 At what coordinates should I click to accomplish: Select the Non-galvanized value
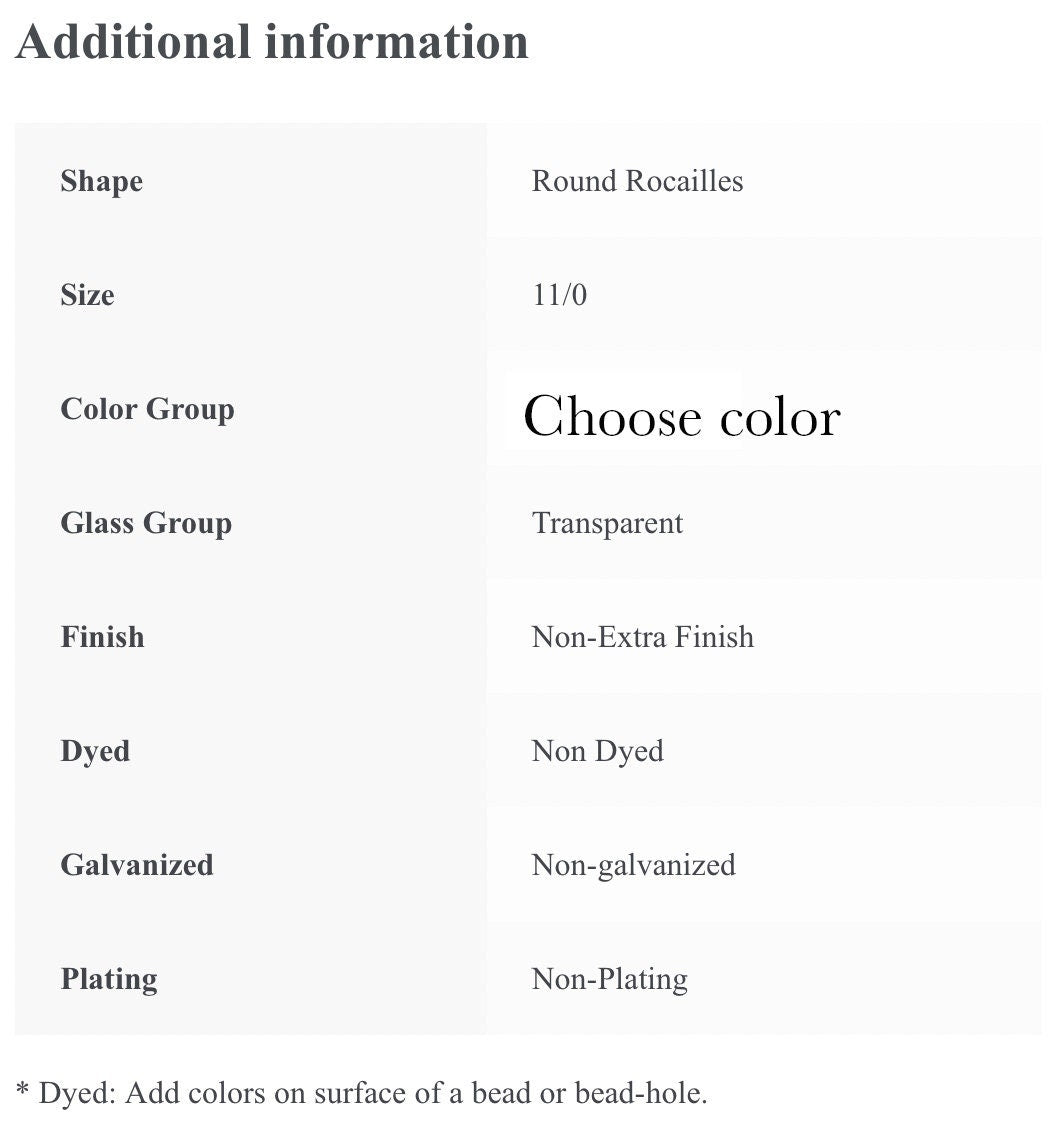click(633, 865)
